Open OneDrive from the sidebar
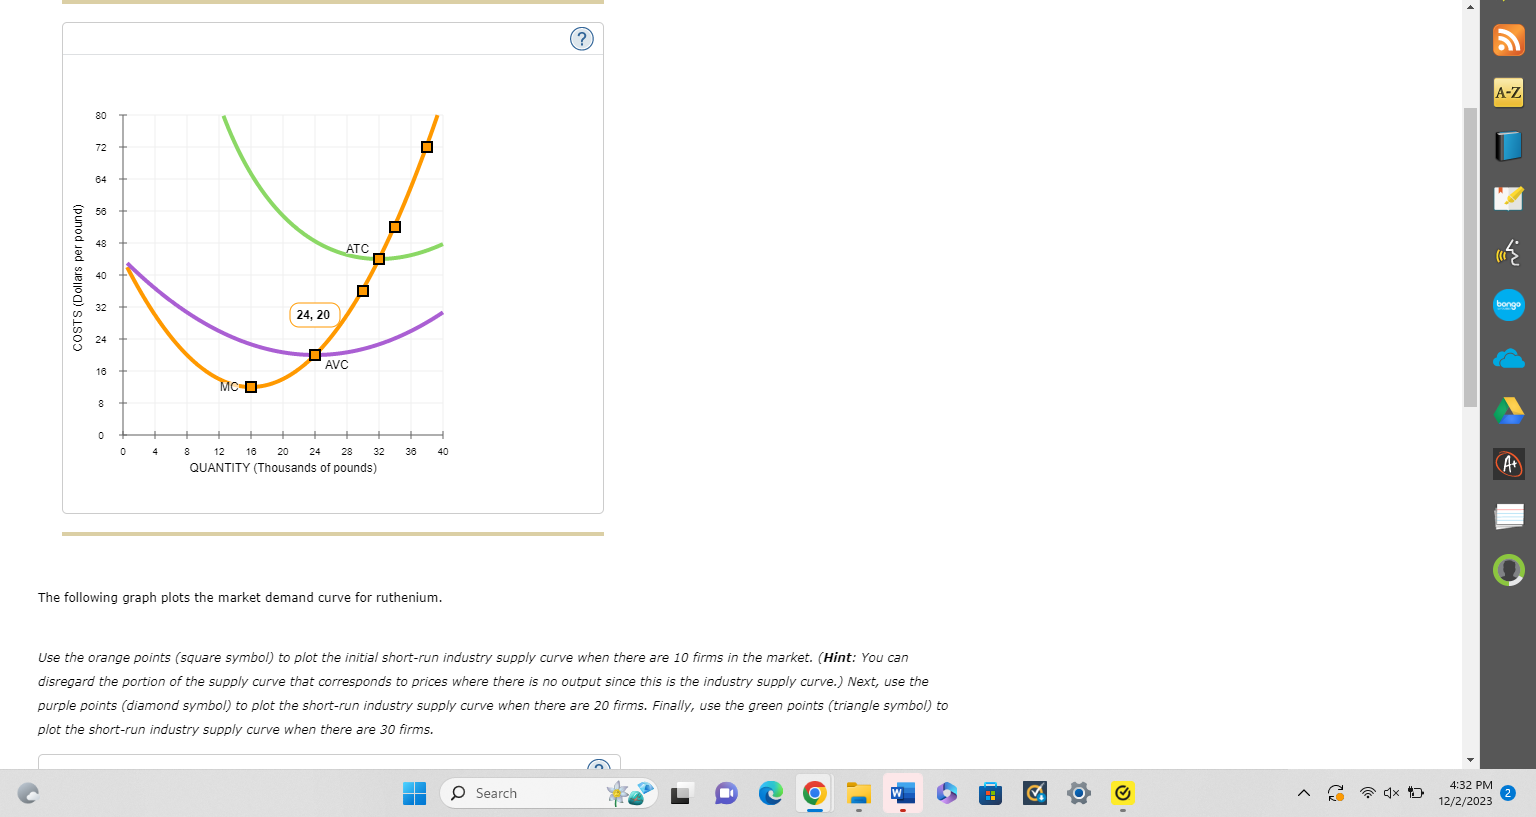The width and height of the screenshot is (1536, 817). (1509, 357)
